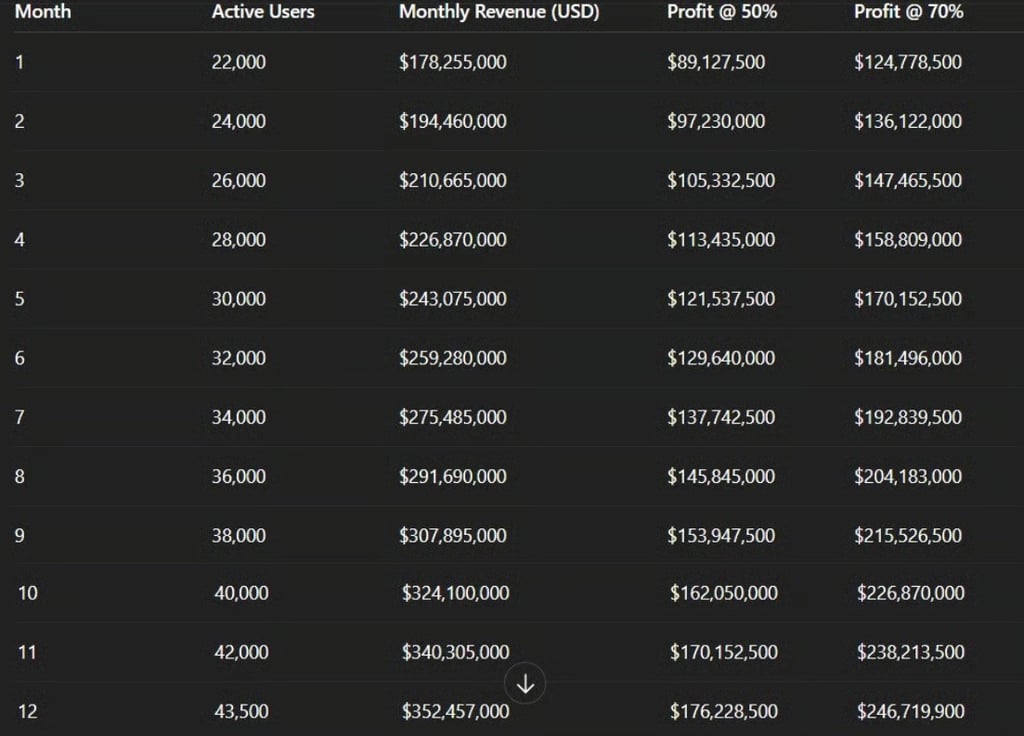Select the $324,100,000 revenue cell

coord(456,593)
